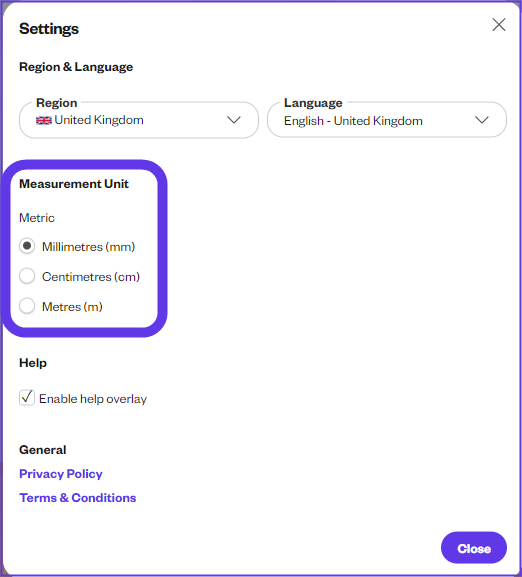
Task: Expand the Language chevron arrow
Action: (x=482, y=120)
